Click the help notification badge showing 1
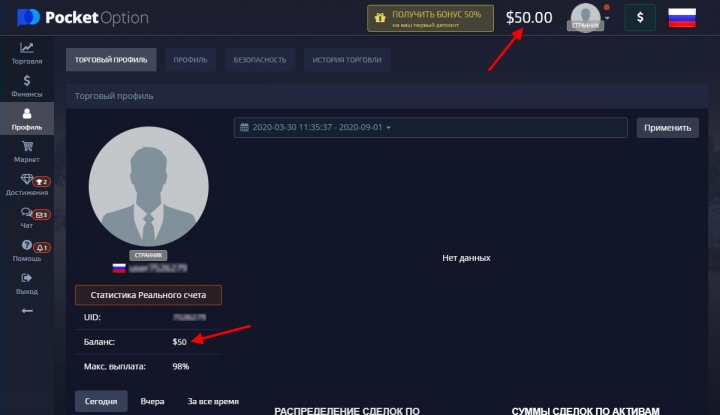 click(42, 248)
